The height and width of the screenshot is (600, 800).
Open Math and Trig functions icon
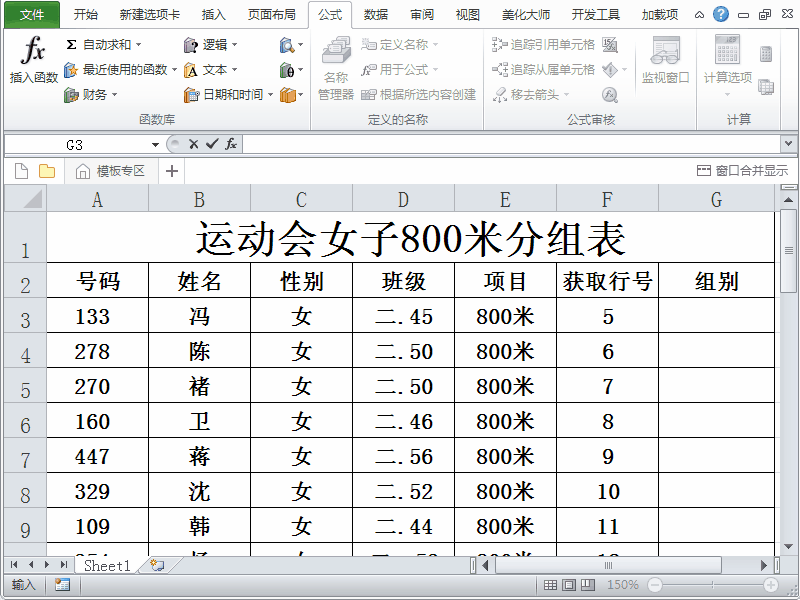pos(287,70)
